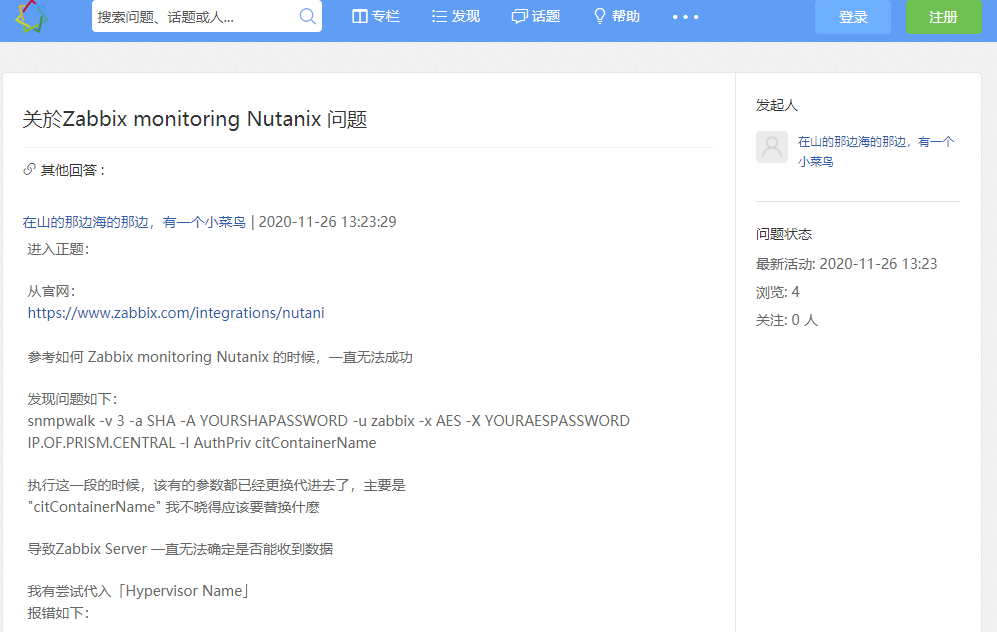
Task: Click the 从官网 line
Action: pos(52,291)
